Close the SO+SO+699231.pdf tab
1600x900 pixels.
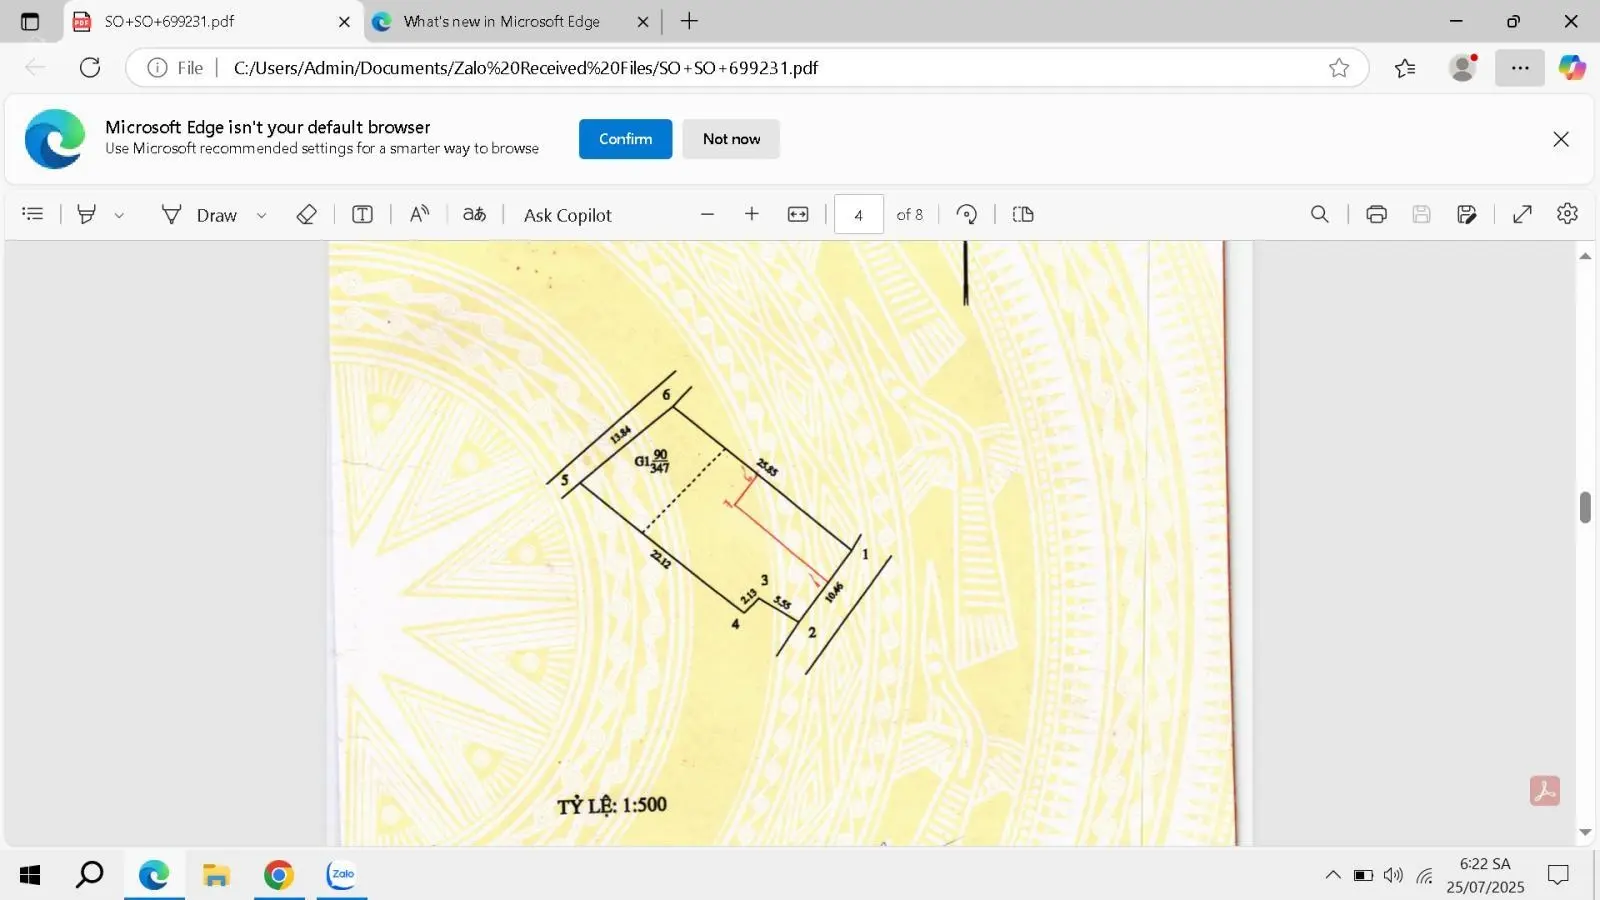point(344,21)
